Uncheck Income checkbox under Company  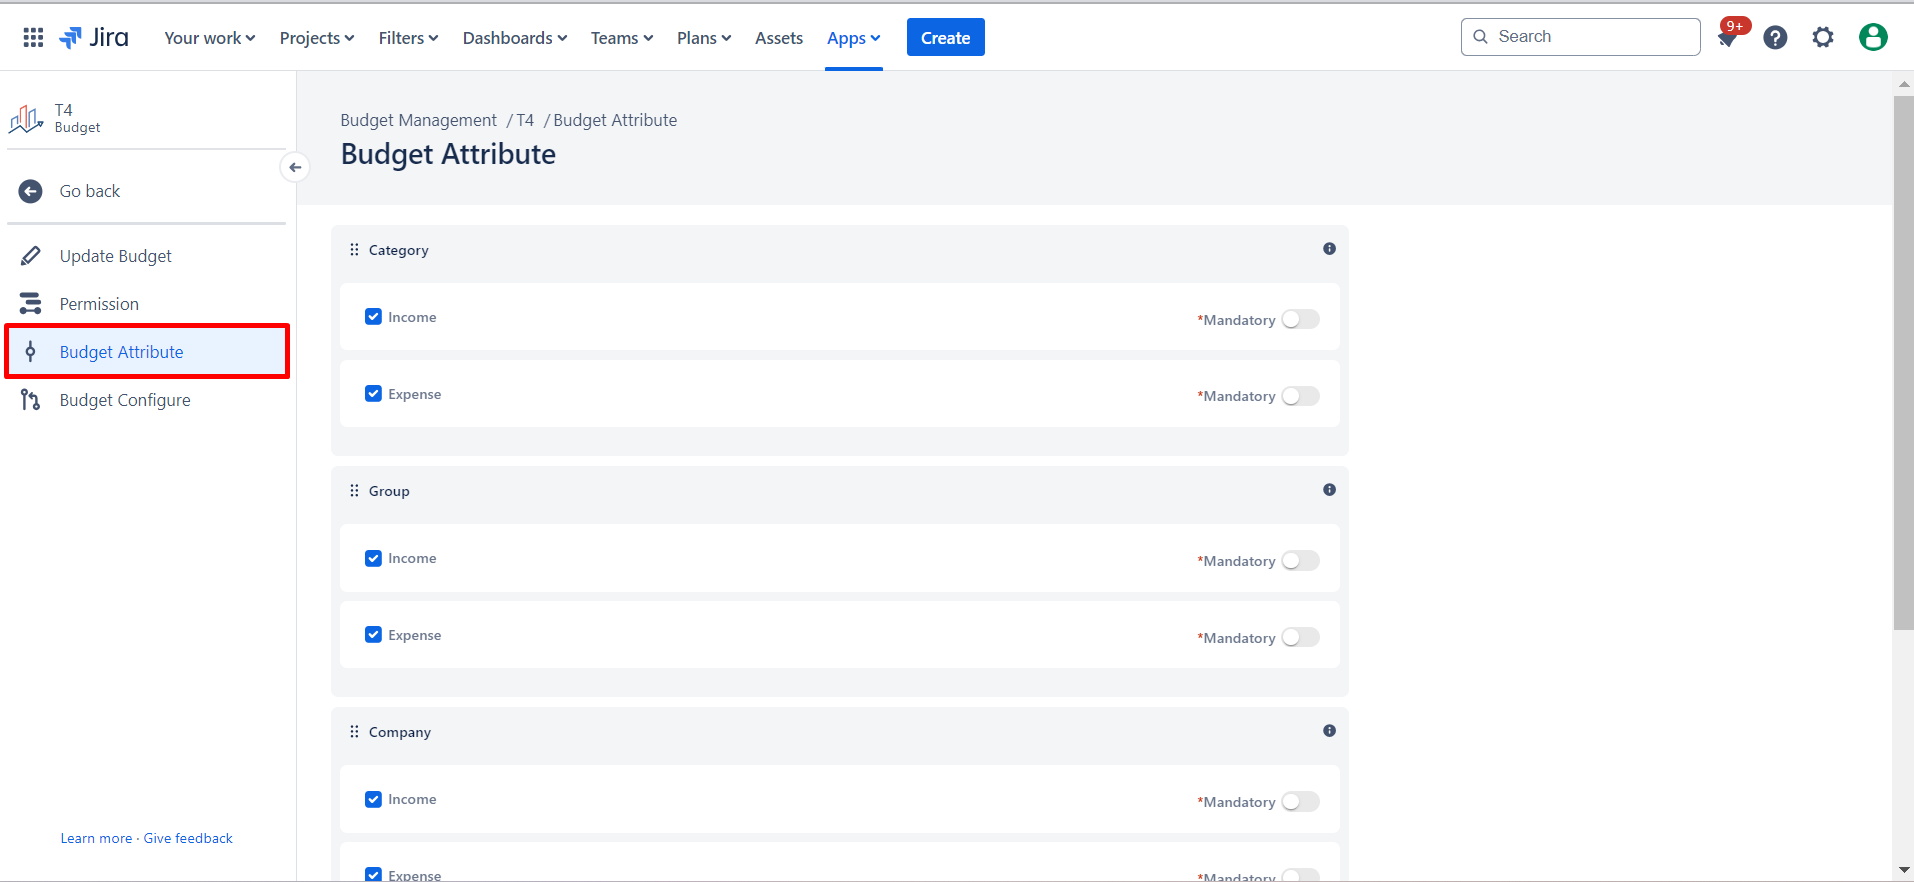[373, 799]
